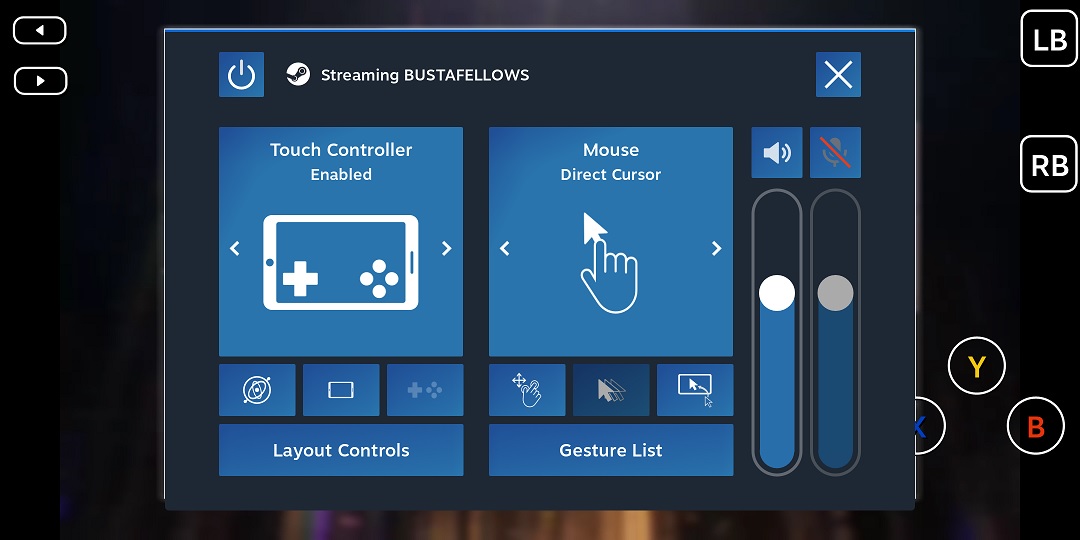Toggle the screen-with-cursor icon
The width and height of the screenshot is (1080, 540).
[x=695, y=390]
